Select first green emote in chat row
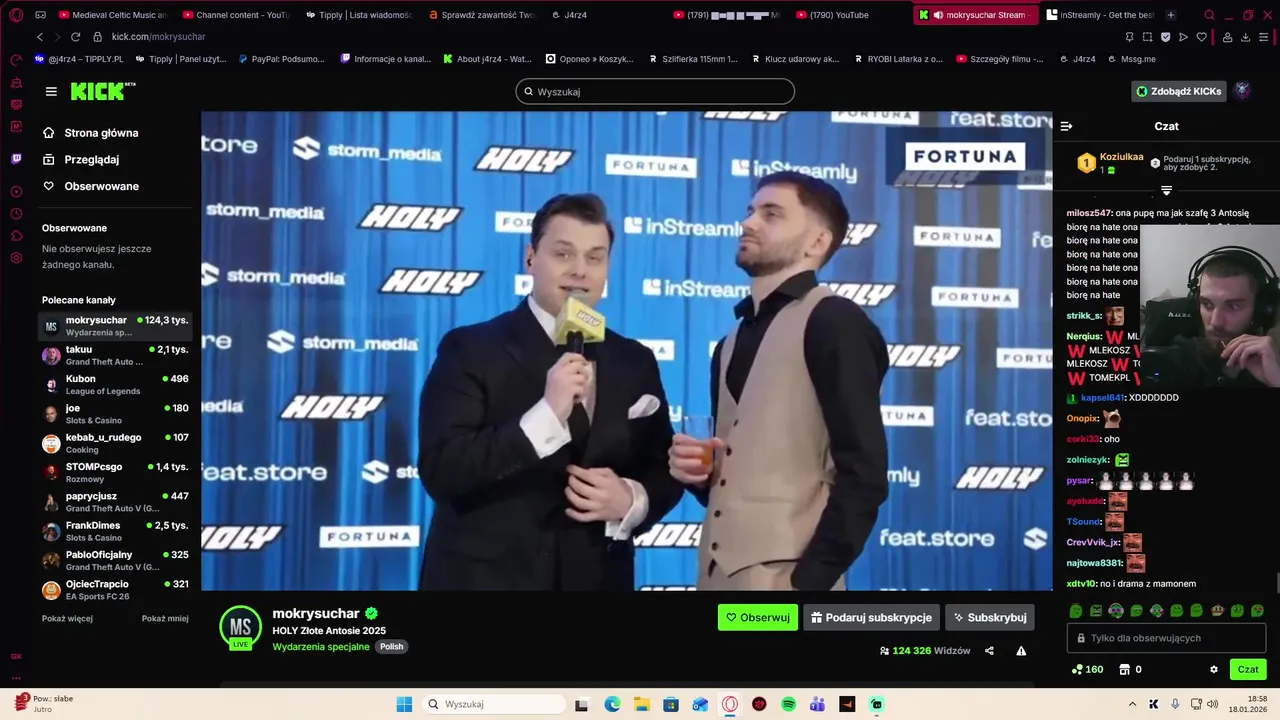Viewport: 1280px width, 720px height. click(x=1076, y=611)
